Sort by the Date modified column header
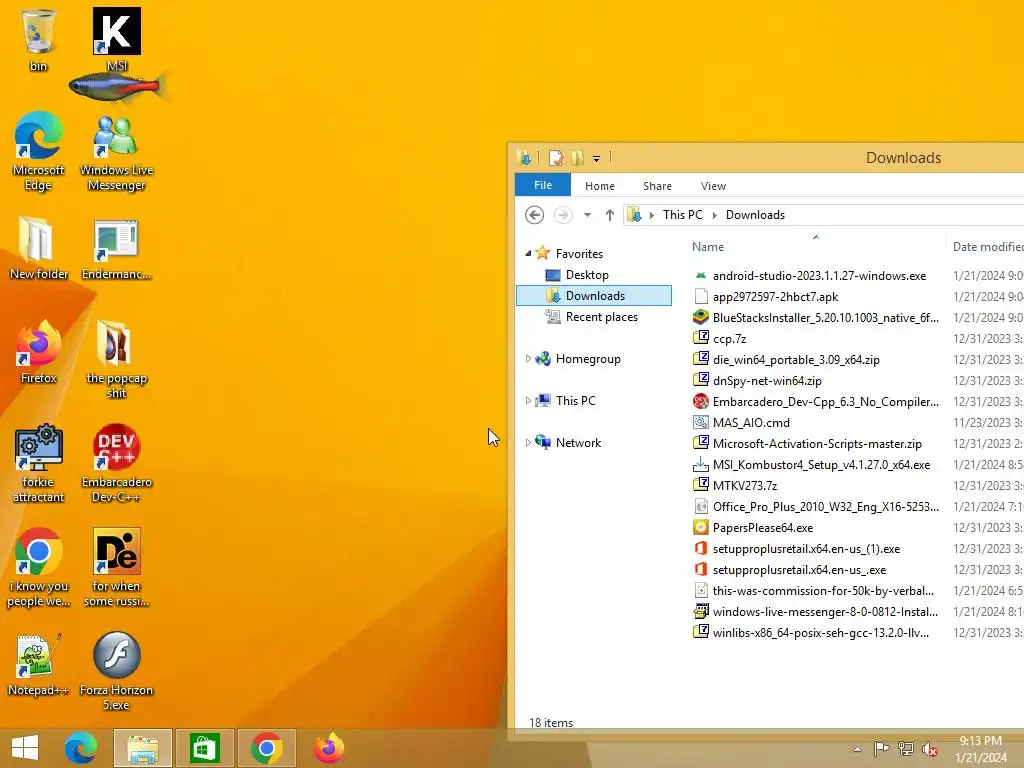This screenshot has width=1024, height=768. coord(986,246)
